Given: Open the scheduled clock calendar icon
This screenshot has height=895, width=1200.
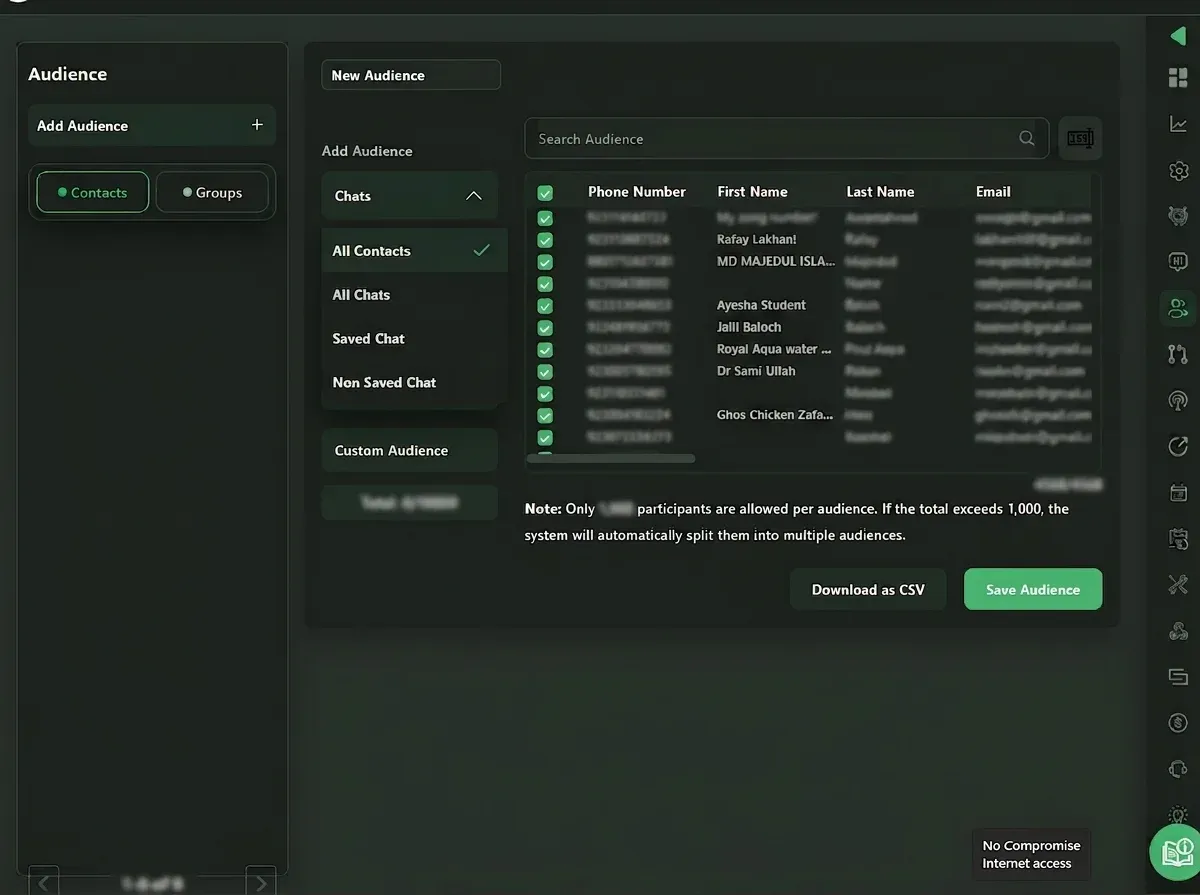Looking at the screenshot, I should pos(1178,538).
